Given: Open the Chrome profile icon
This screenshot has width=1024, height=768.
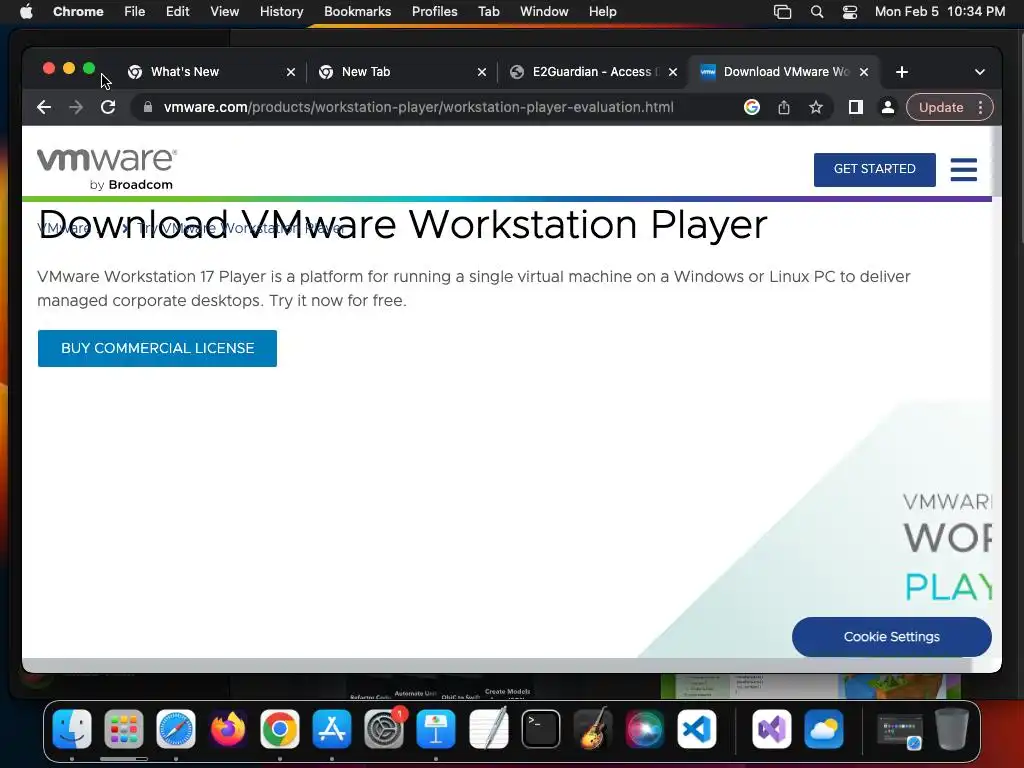Looking at the screenshot, I should coord(888,107).
